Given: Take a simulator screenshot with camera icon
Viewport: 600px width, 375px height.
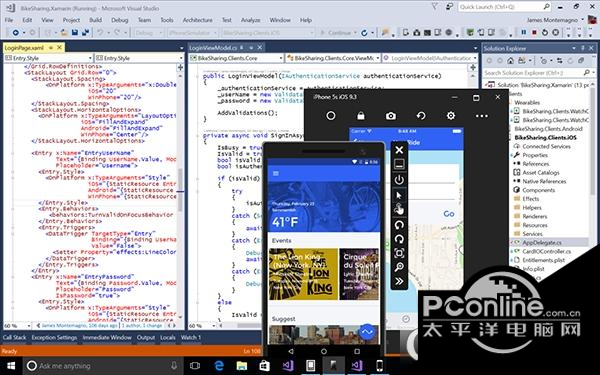Looking at the screenshot, I should pos(391,116).
